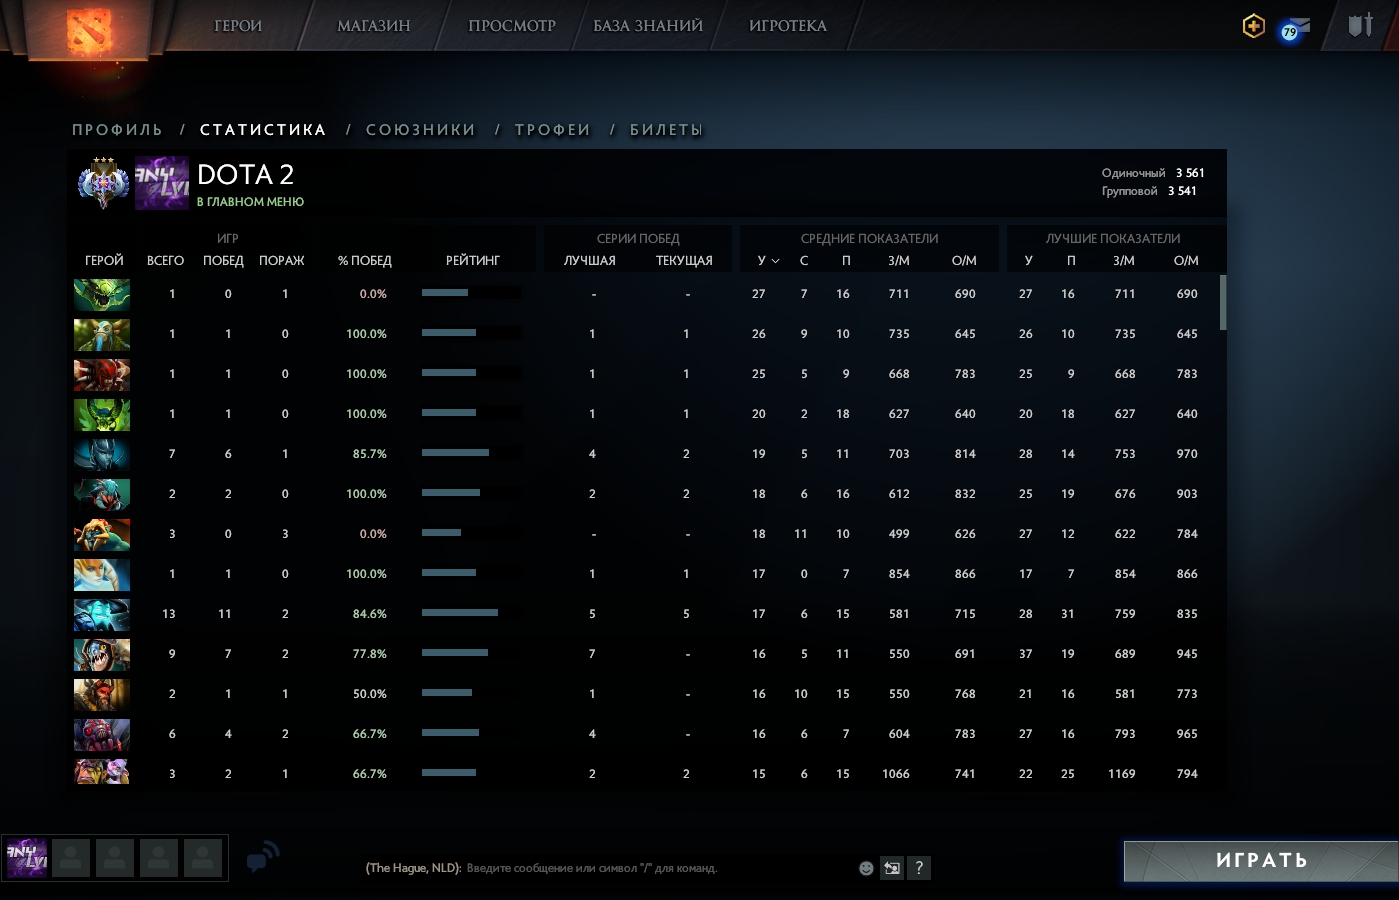Image resolution: width=1399 pixels, height=900 pixels.
Task: Select hero portrait in row with 499 З/М average
Action: (x=102, y=534)
